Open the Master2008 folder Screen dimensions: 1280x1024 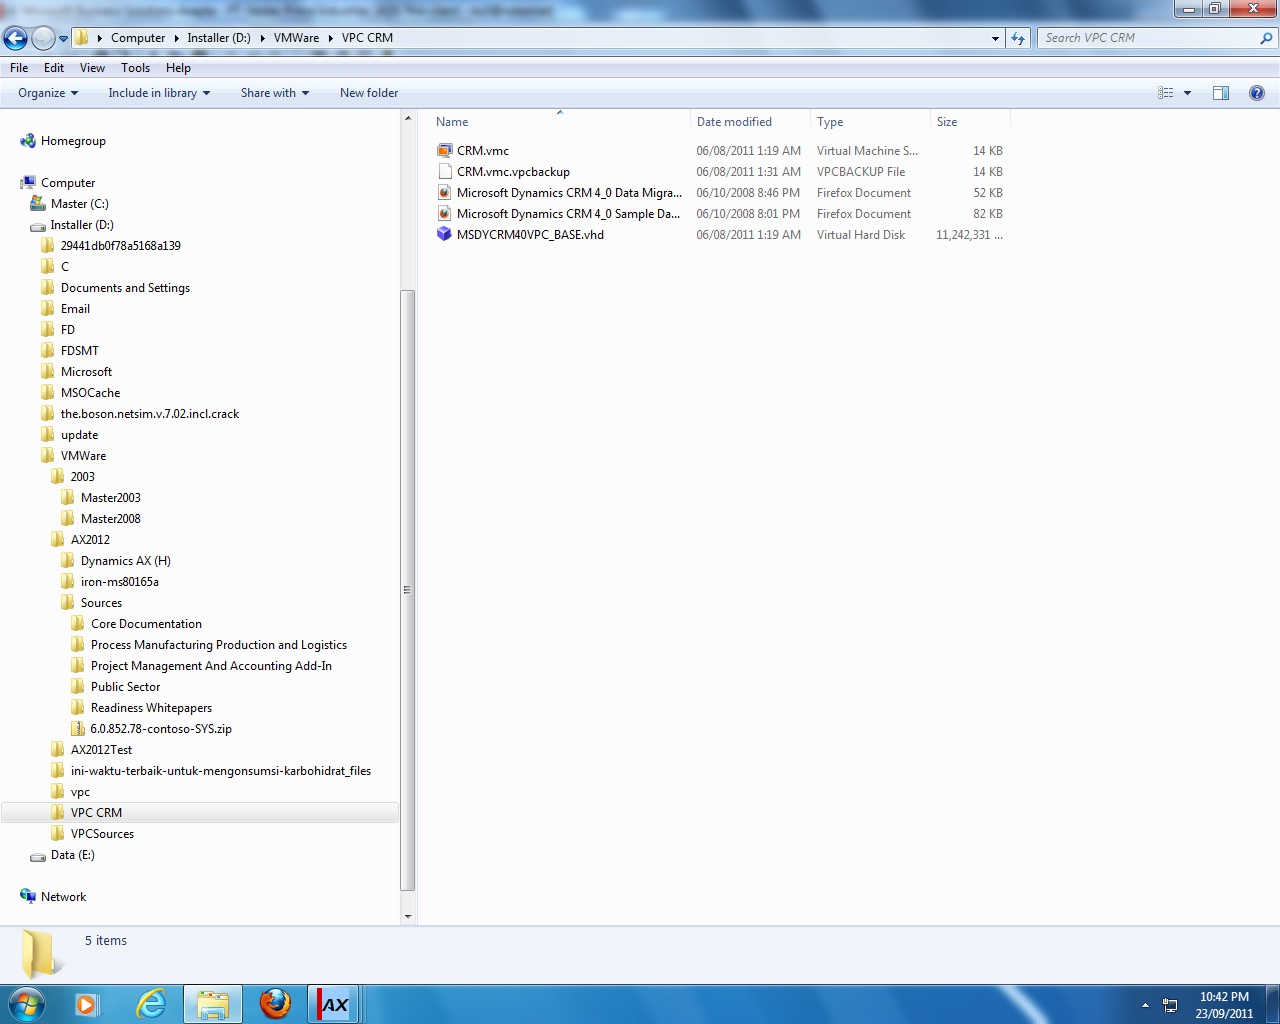110,519
